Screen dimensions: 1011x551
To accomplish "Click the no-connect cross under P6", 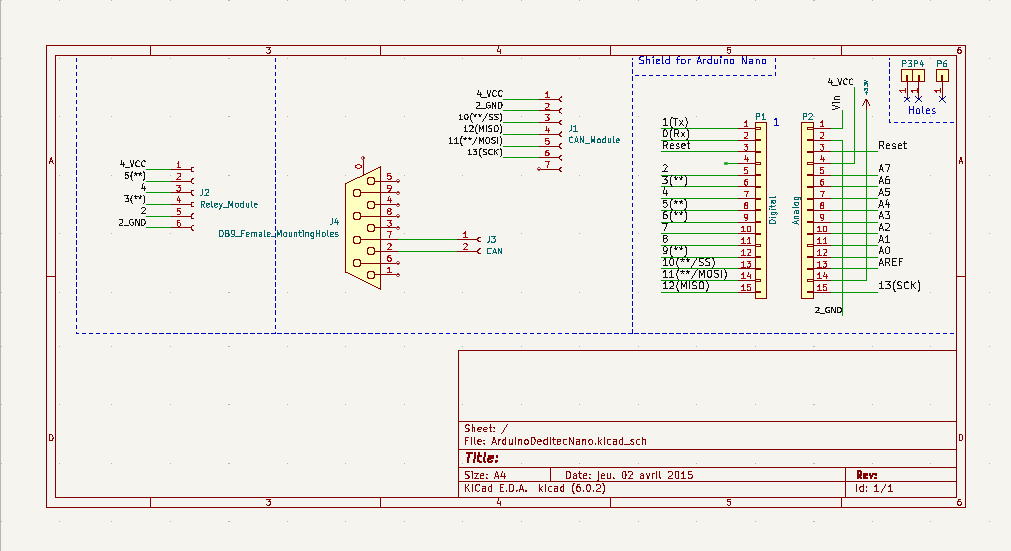I will click(x=942, y=99).
